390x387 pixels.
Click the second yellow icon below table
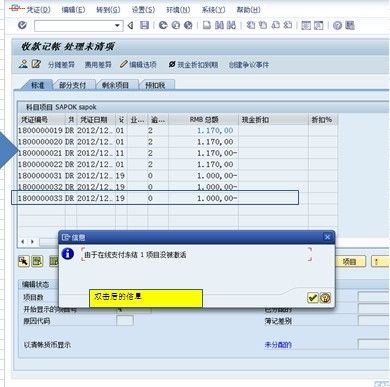point(37,261)
